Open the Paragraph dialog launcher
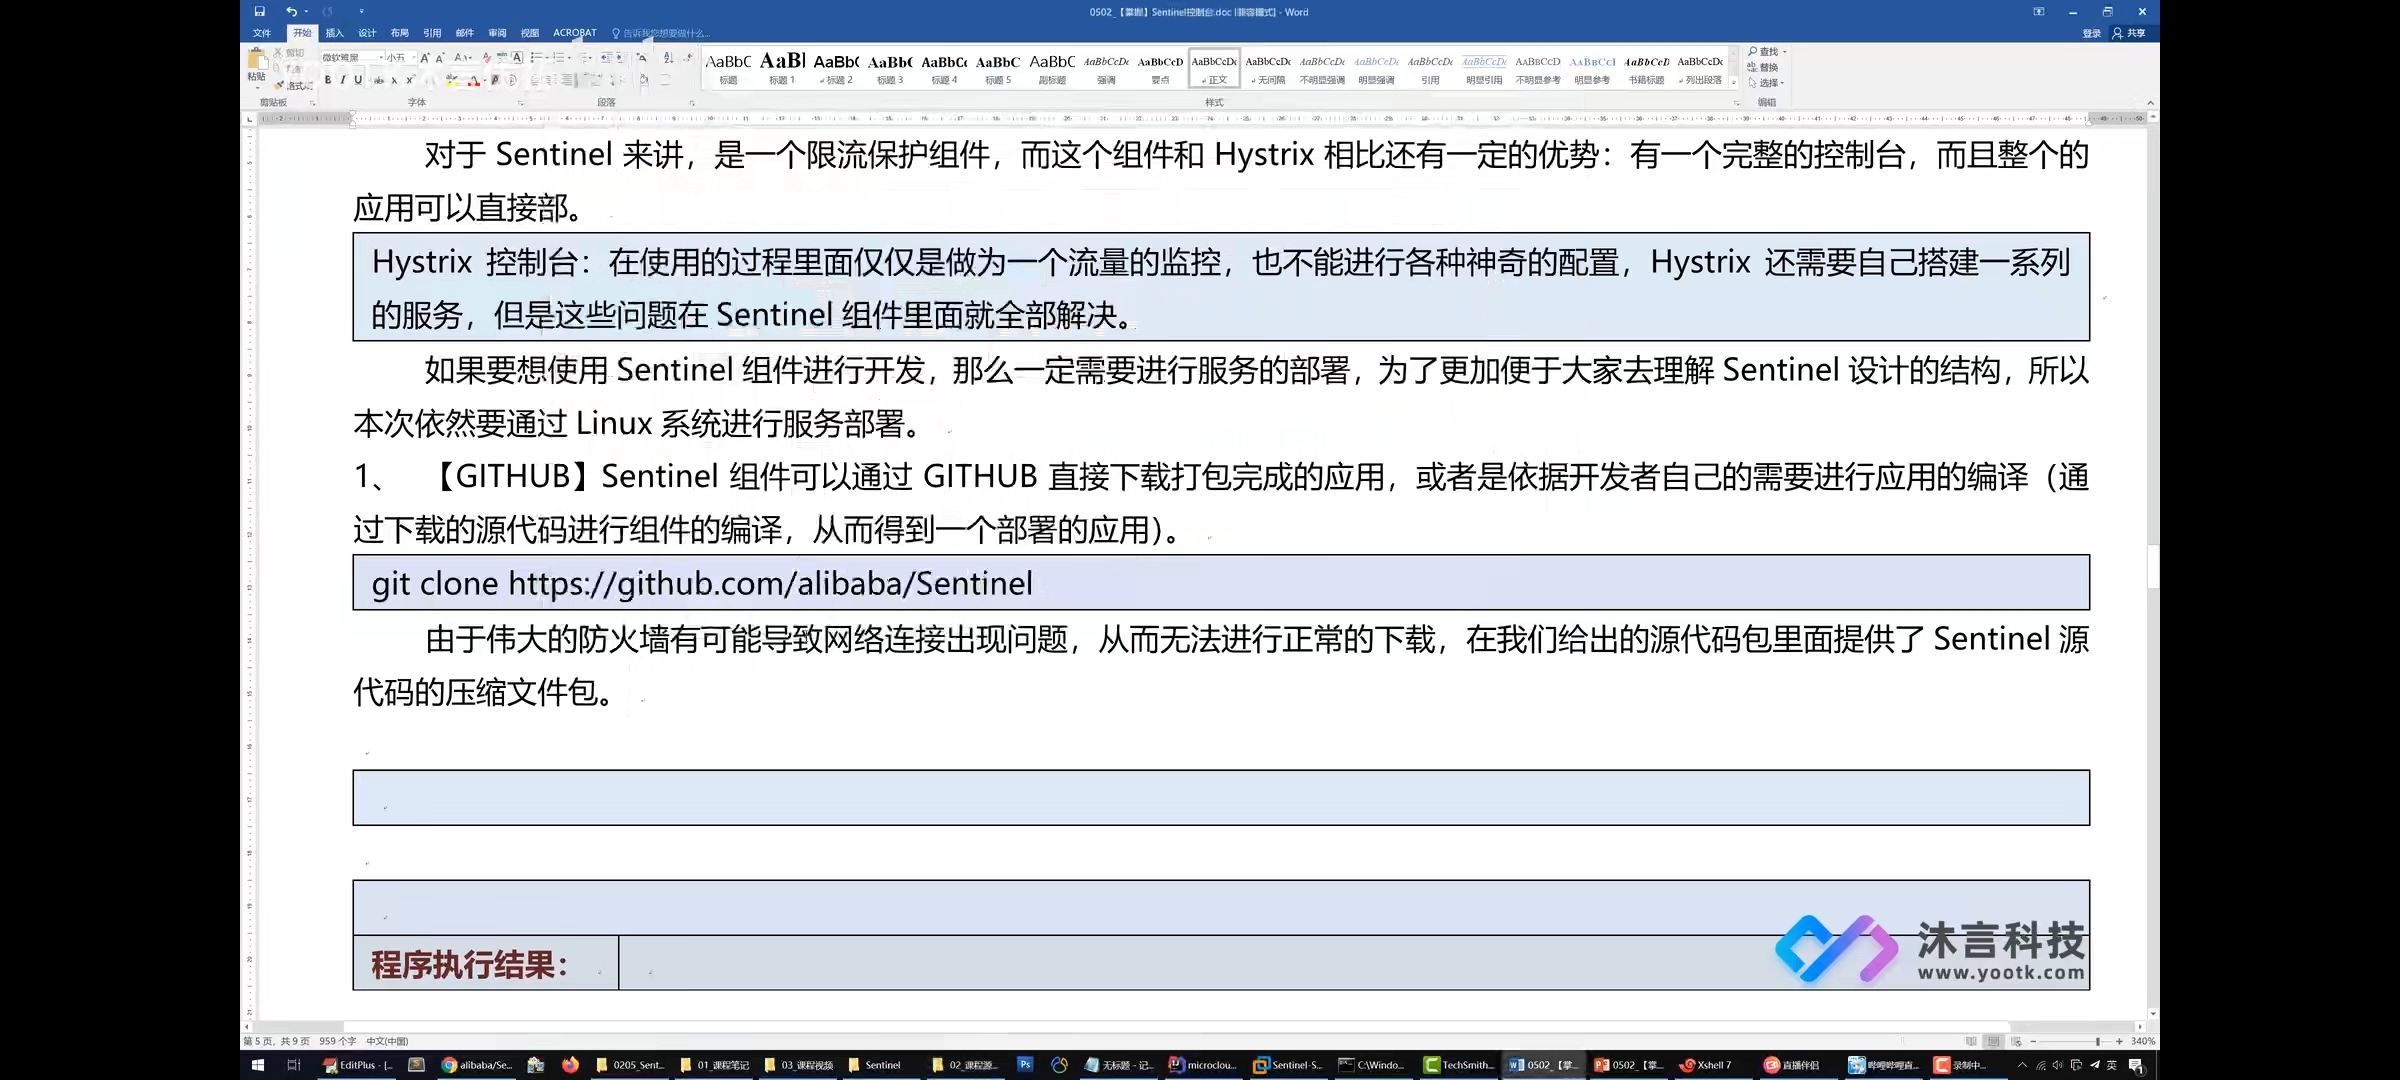This screenshot has height=1080, width=2400. (x=692, y=103)
